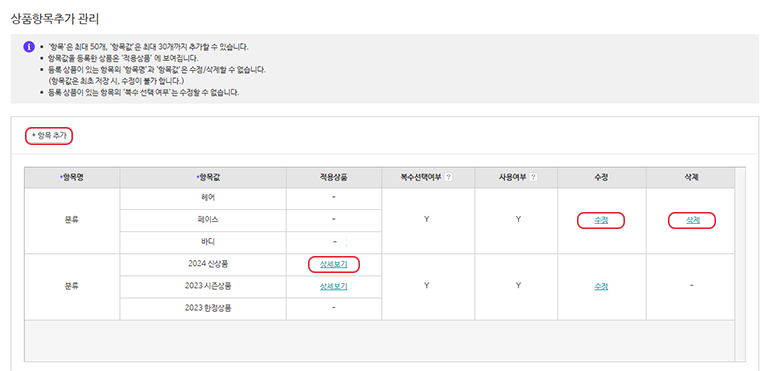
Task: Click the 헤어 item value cell
Action: coord(203,198)
